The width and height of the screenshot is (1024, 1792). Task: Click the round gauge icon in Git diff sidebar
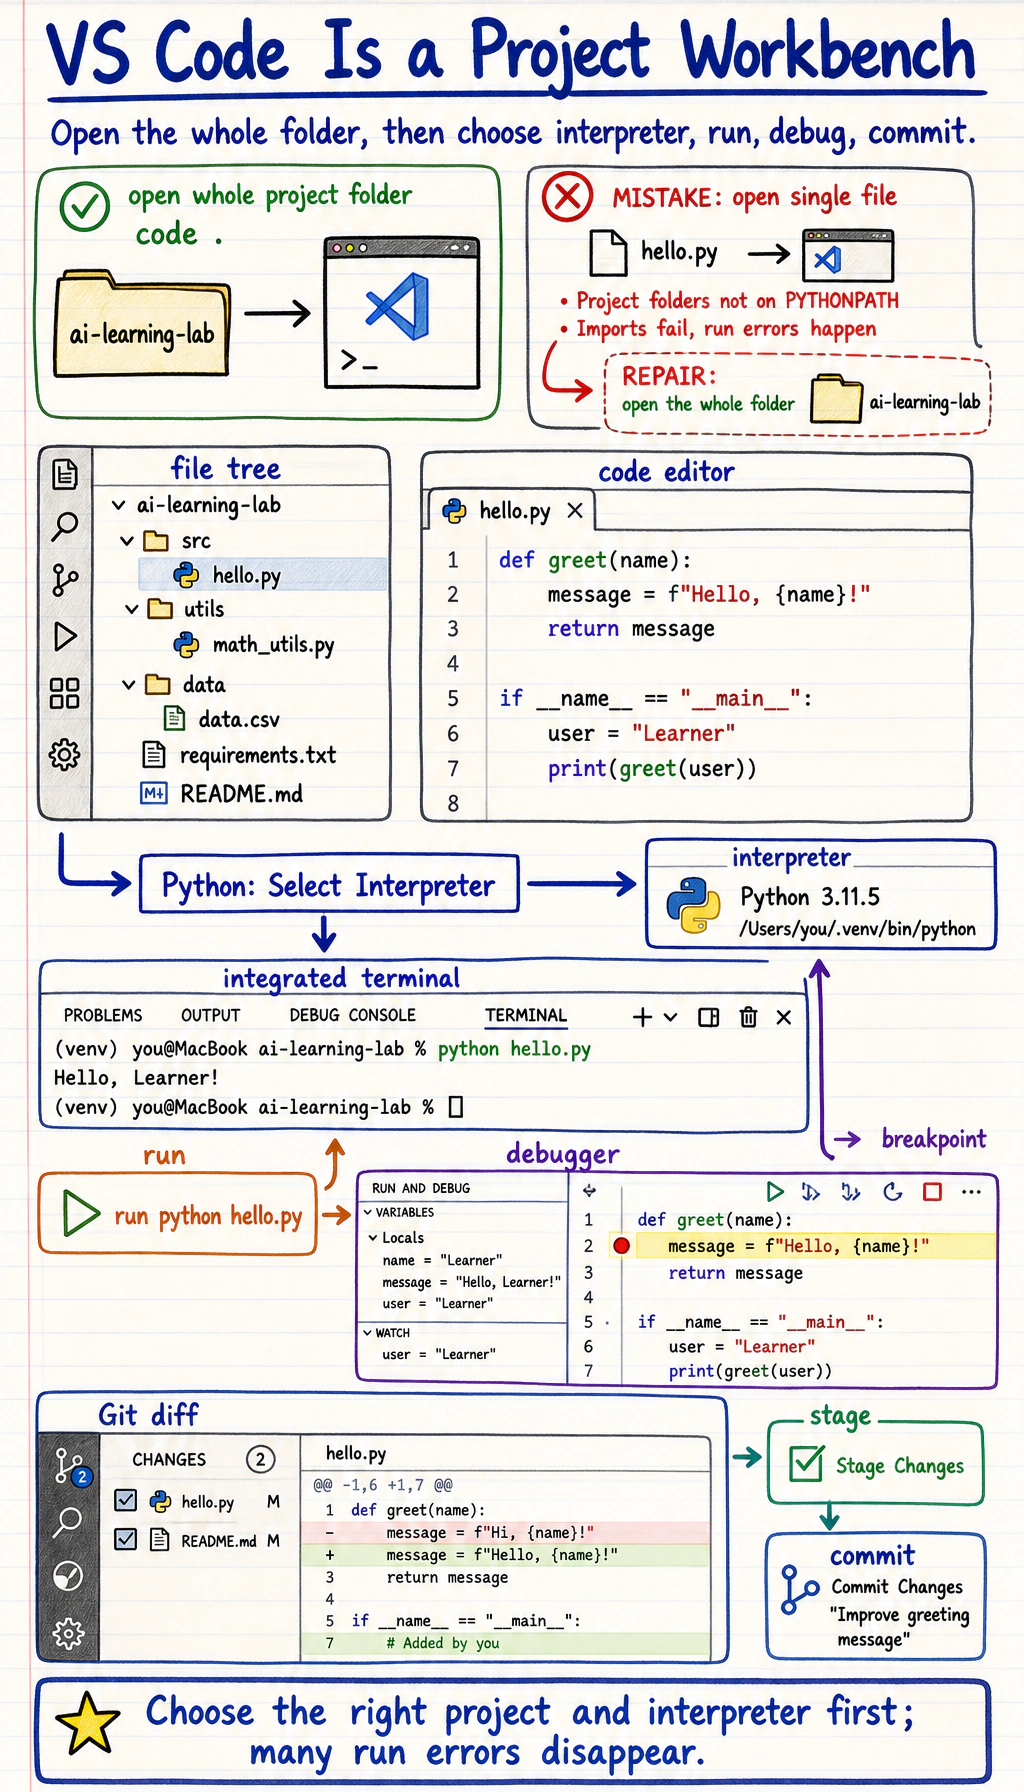pyautogui.click(x=68, y=1576)
